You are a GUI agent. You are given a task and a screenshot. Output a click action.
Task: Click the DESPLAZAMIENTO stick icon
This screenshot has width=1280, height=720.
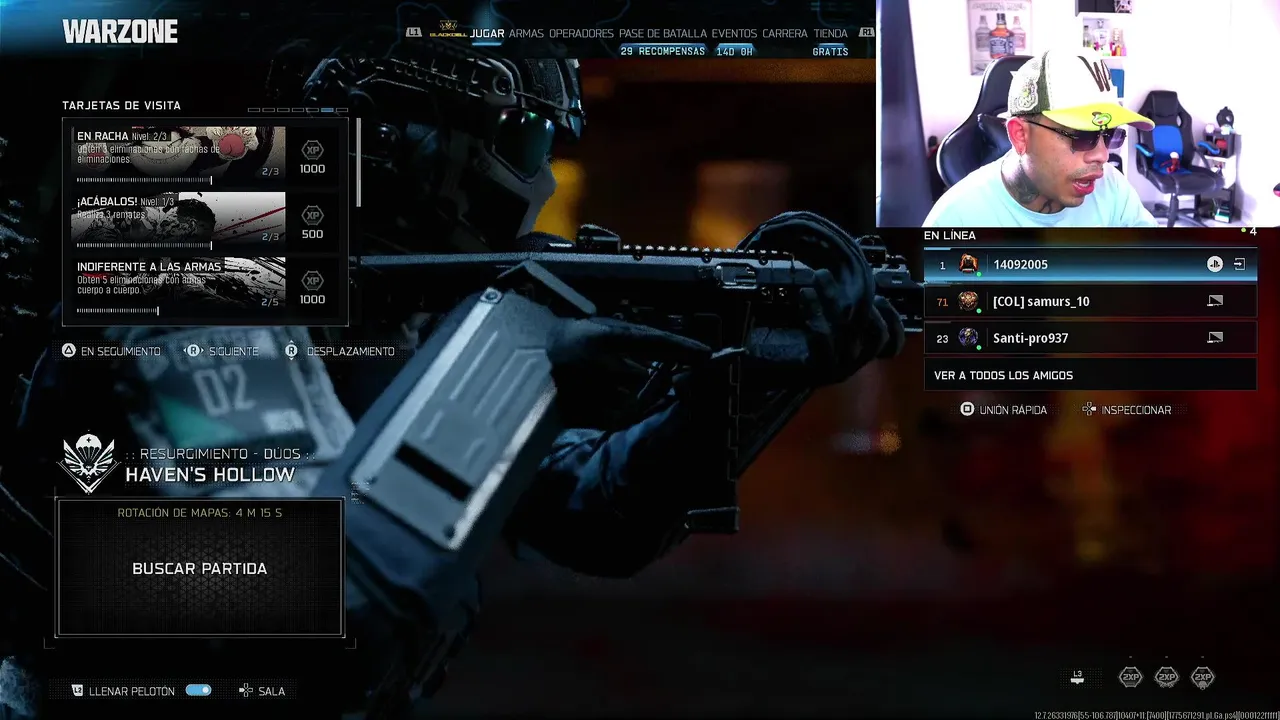[x=291, y=351]
